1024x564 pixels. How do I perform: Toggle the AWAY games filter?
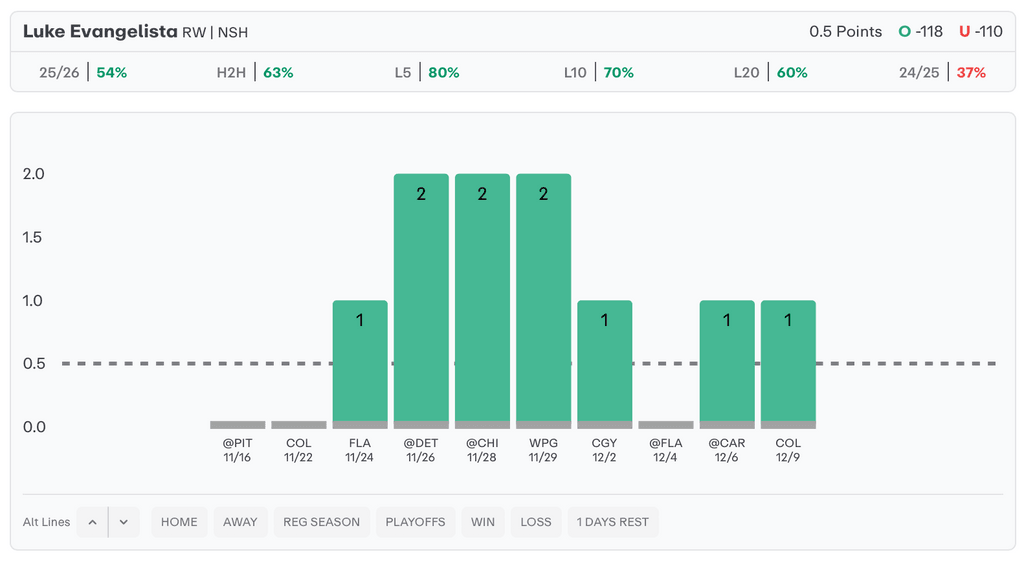tap(240, 522)
